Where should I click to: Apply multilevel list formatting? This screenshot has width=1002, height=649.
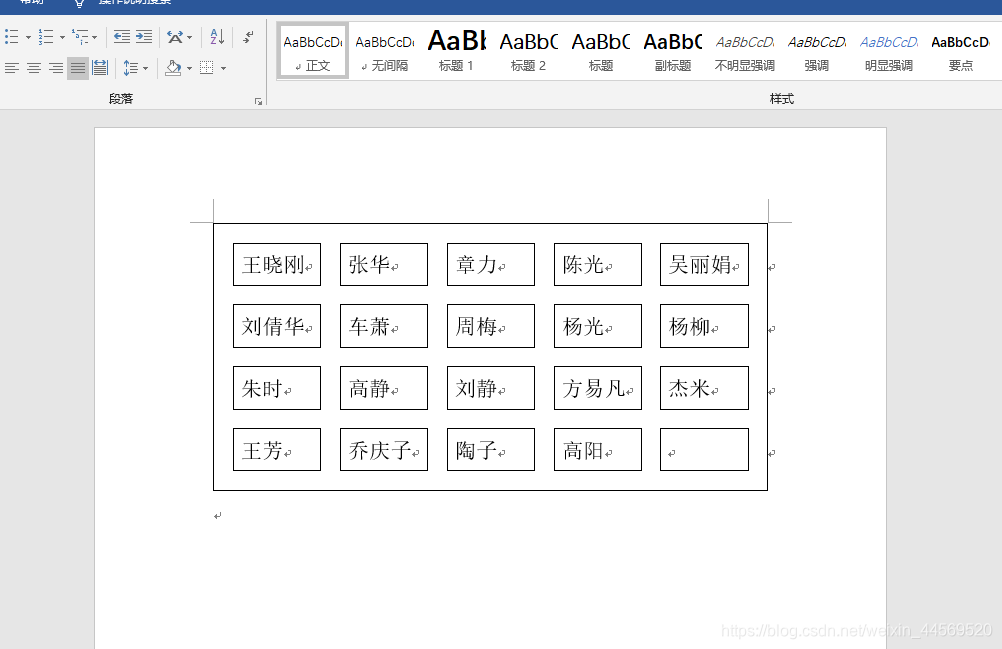pyautogui.click(x=81, y=36)
